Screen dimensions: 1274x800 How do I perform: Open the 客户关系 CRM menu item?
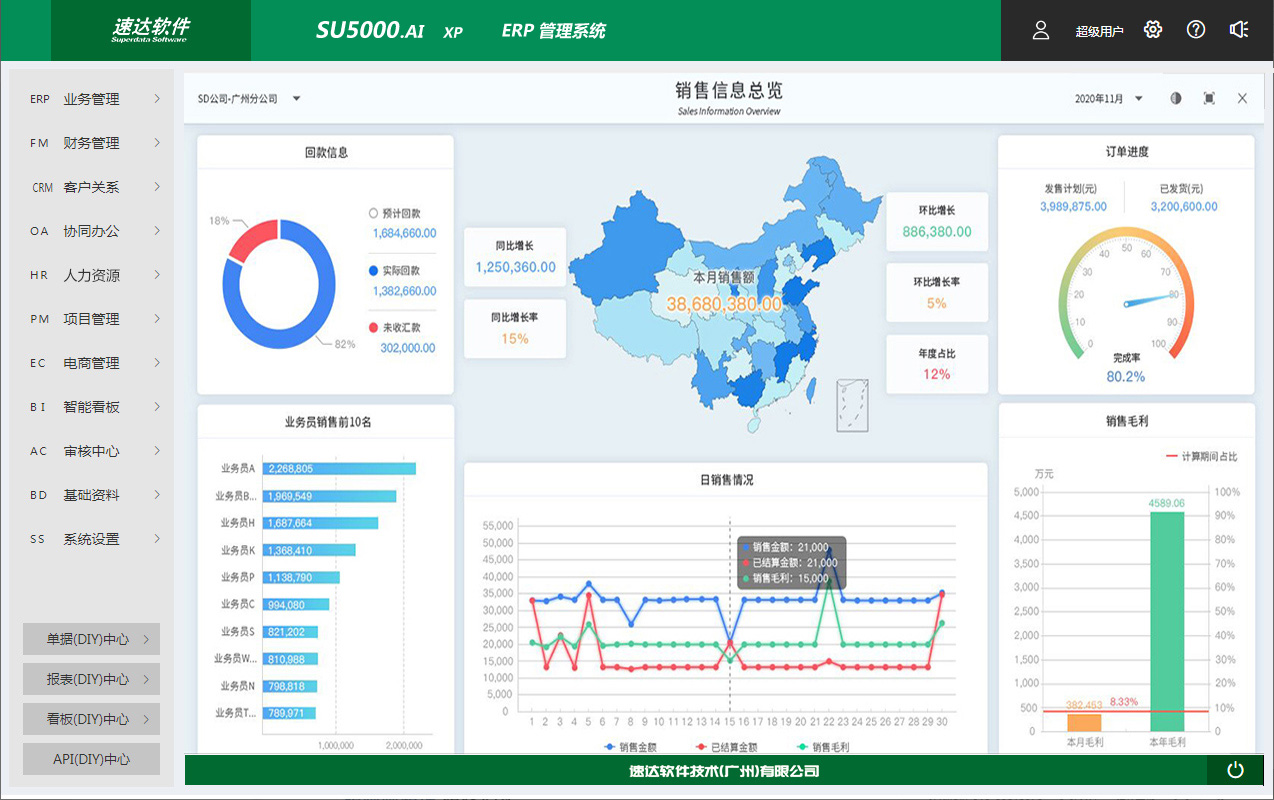pos(91,187)
